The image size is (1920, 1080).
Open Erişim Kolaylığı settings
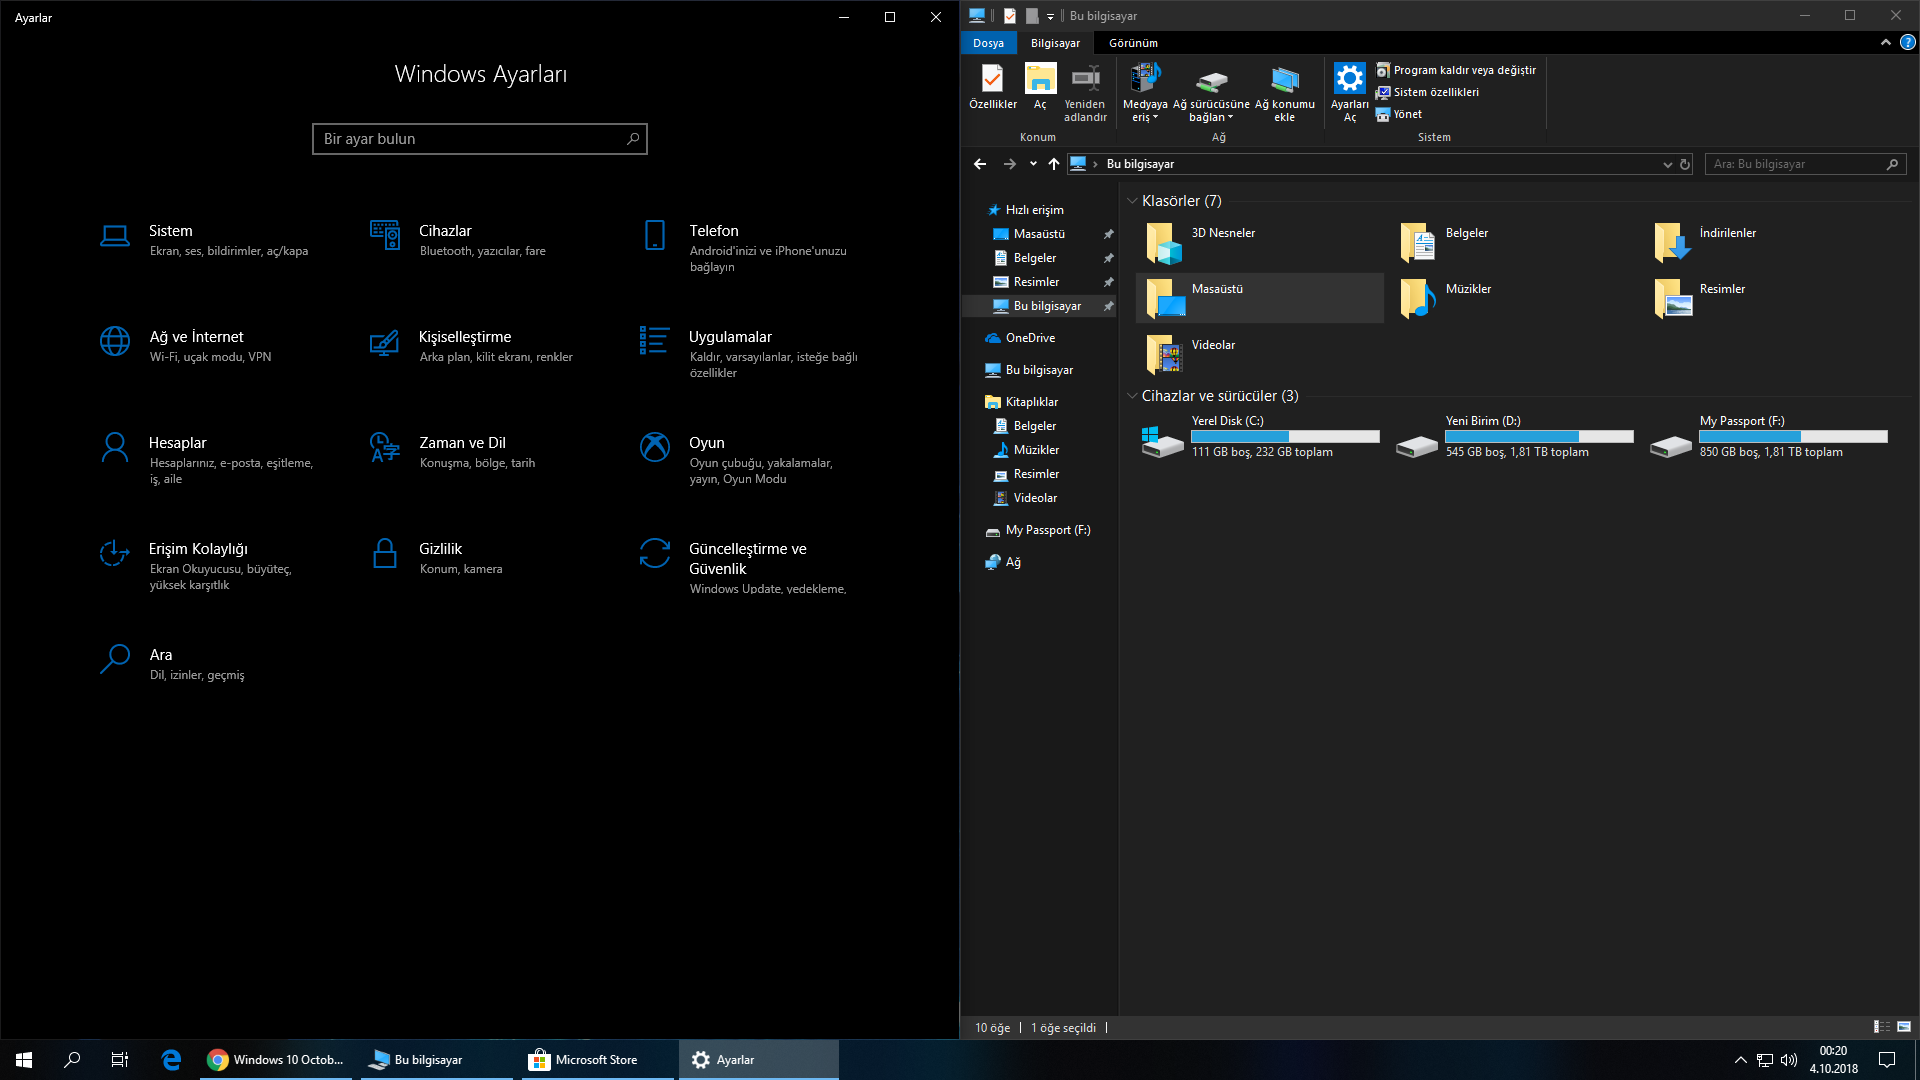(x=196, y=566)
